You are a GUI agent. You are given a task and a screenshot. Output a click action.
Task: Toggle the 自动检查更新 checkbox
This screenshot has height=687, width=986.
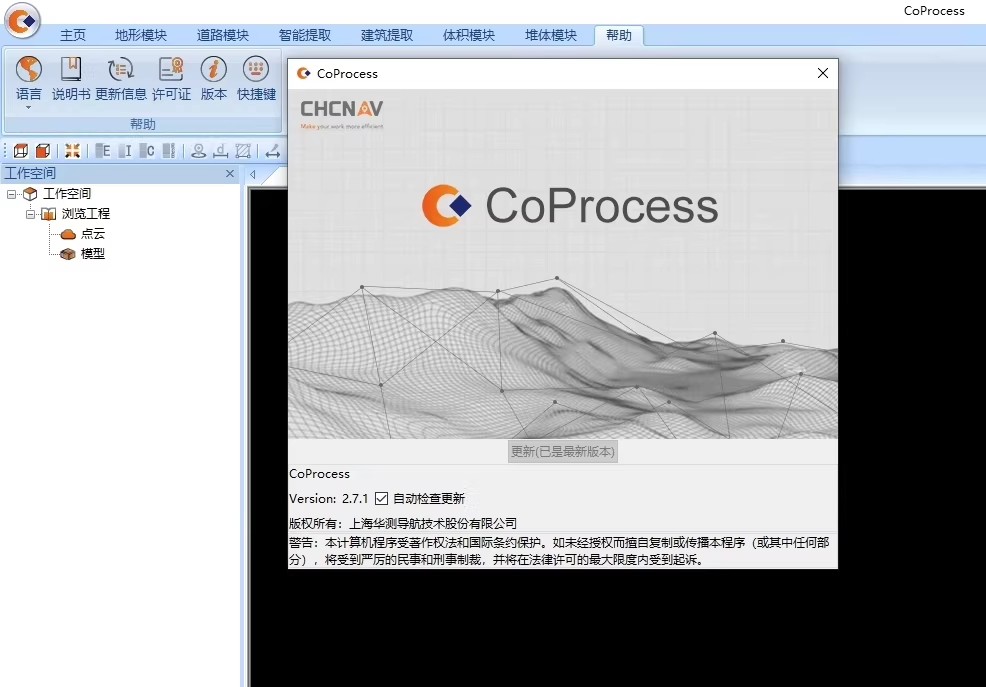[x=381, y=498]
